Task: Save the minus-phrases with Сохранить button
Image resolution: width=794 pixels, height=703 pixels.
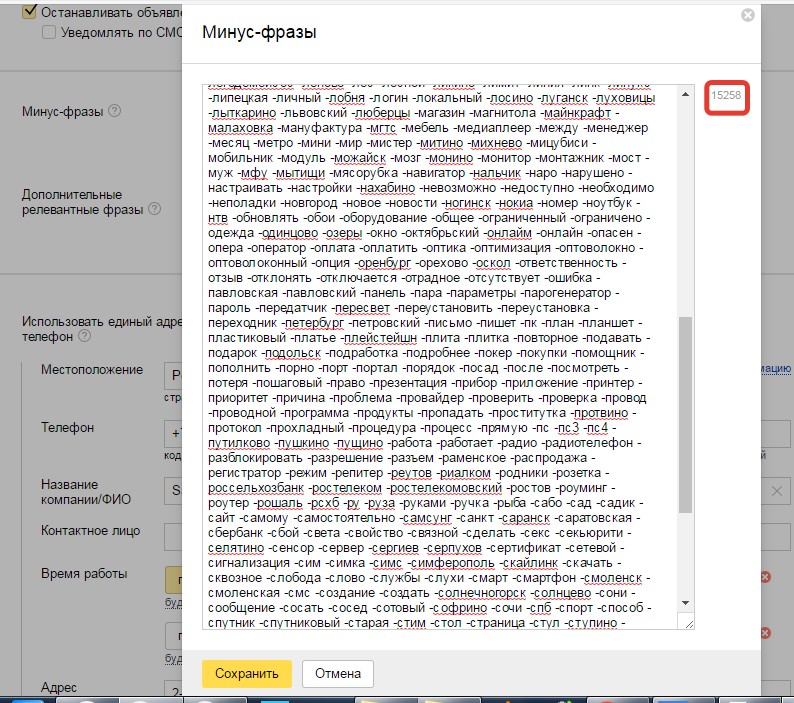Action: (247, 673)
